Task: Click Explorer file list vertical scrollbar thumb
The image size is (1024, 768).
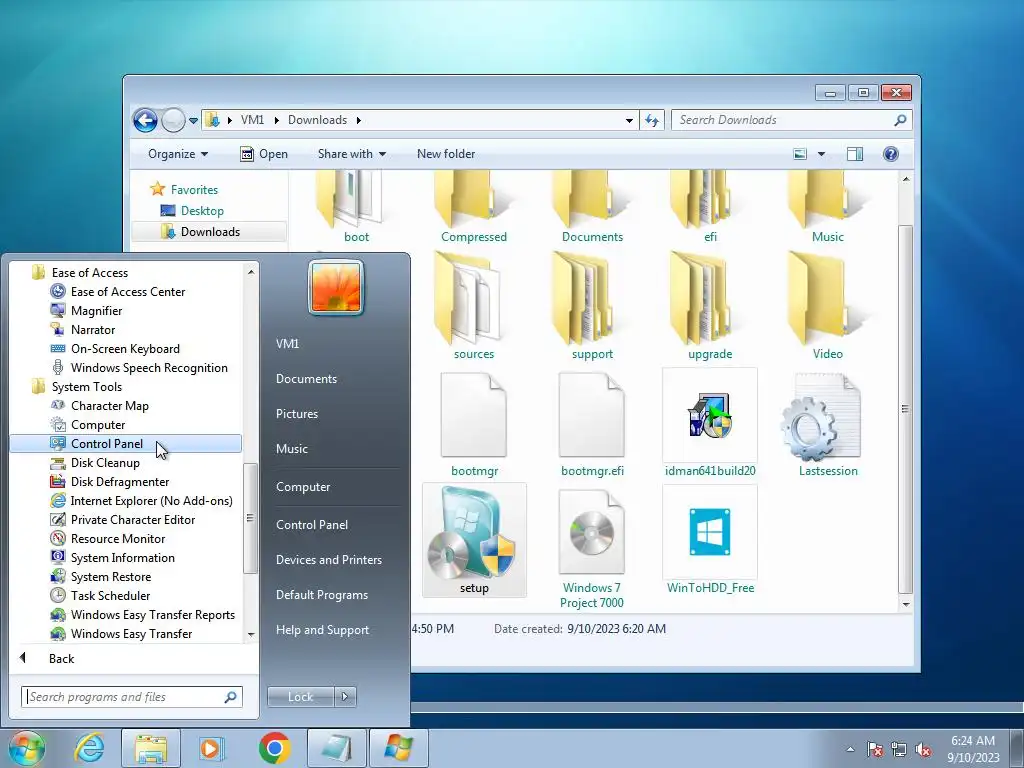Action: pos(905,408)
